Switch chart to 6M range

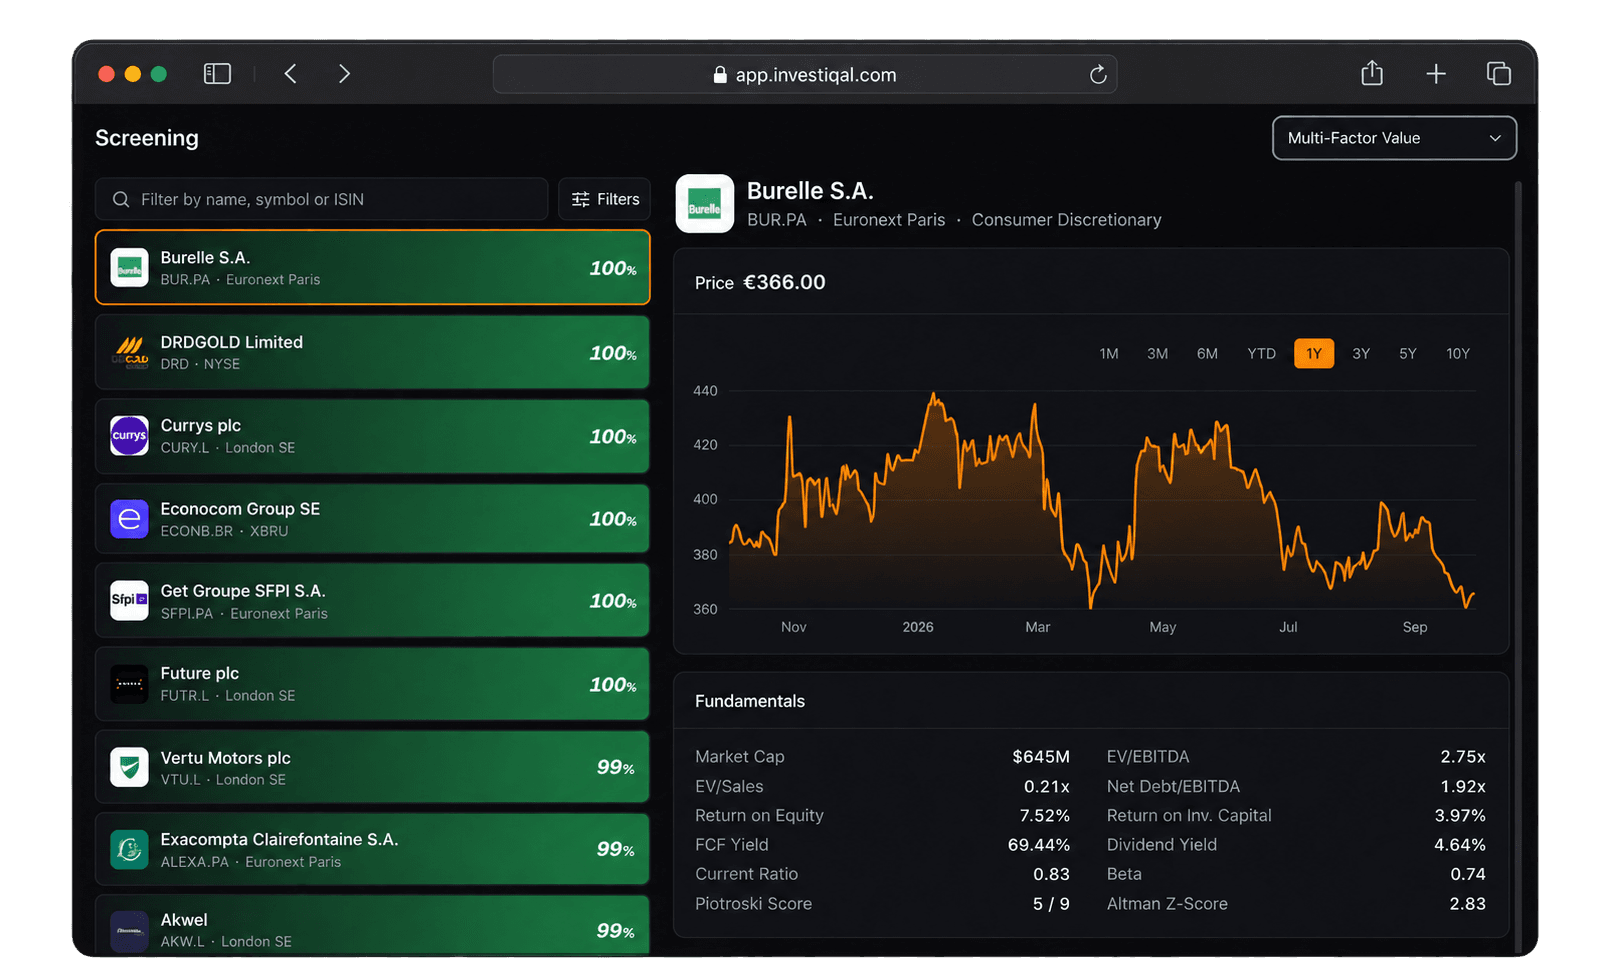coord(1207,354)
